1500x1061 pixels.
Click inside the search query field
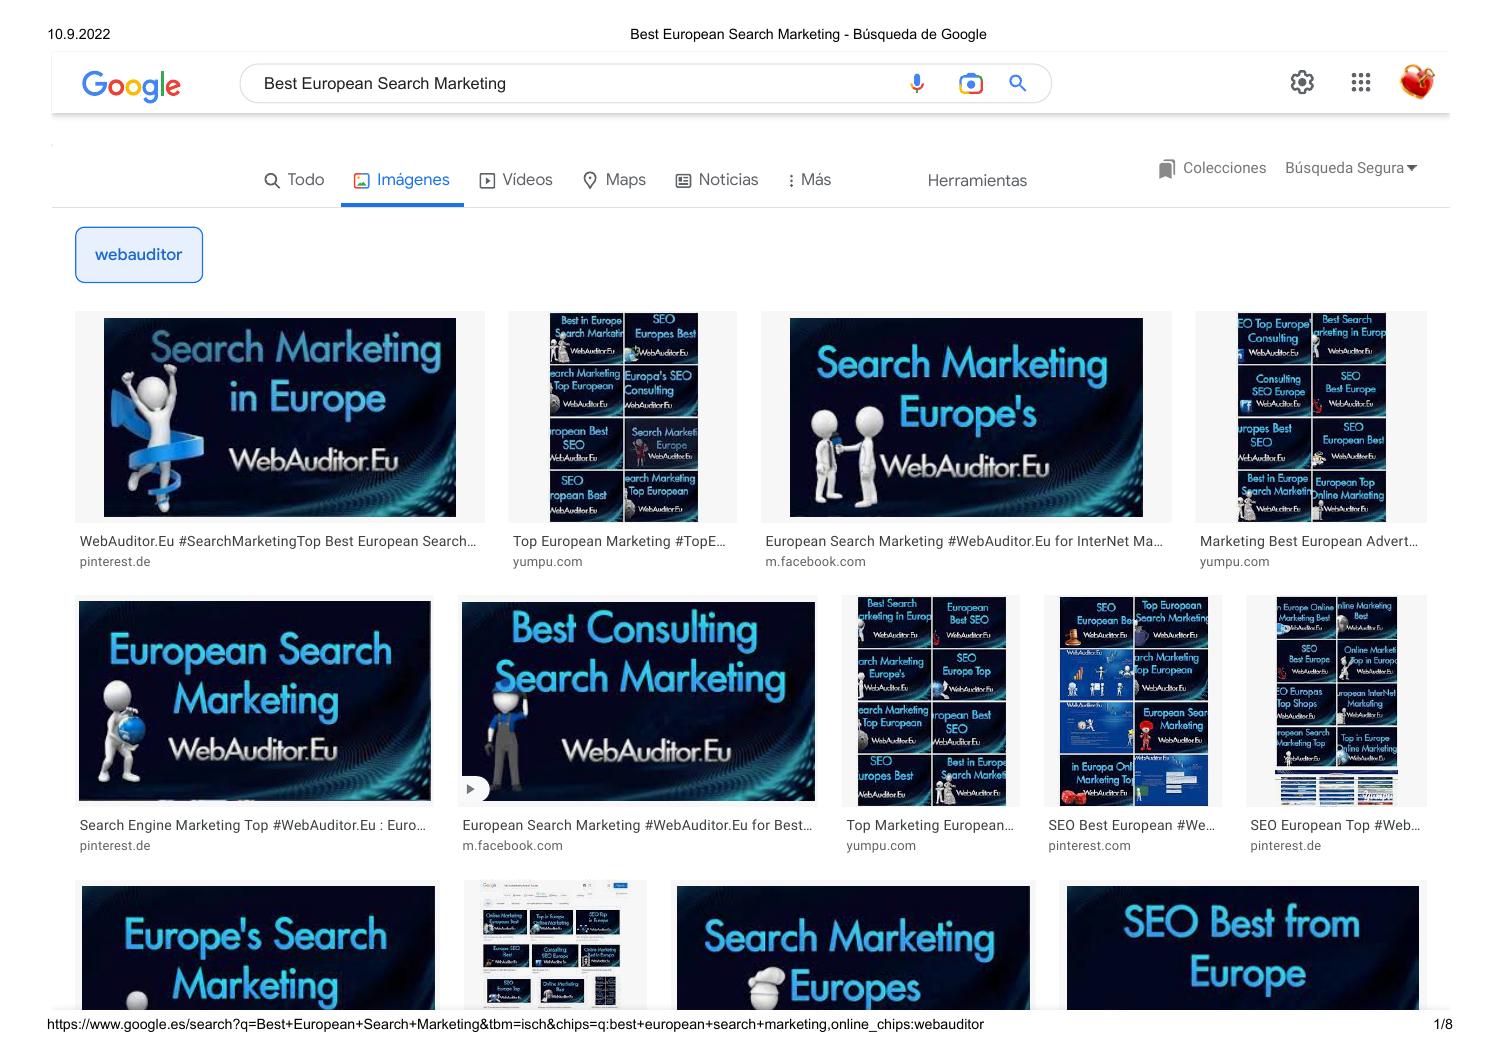point(500,83)
